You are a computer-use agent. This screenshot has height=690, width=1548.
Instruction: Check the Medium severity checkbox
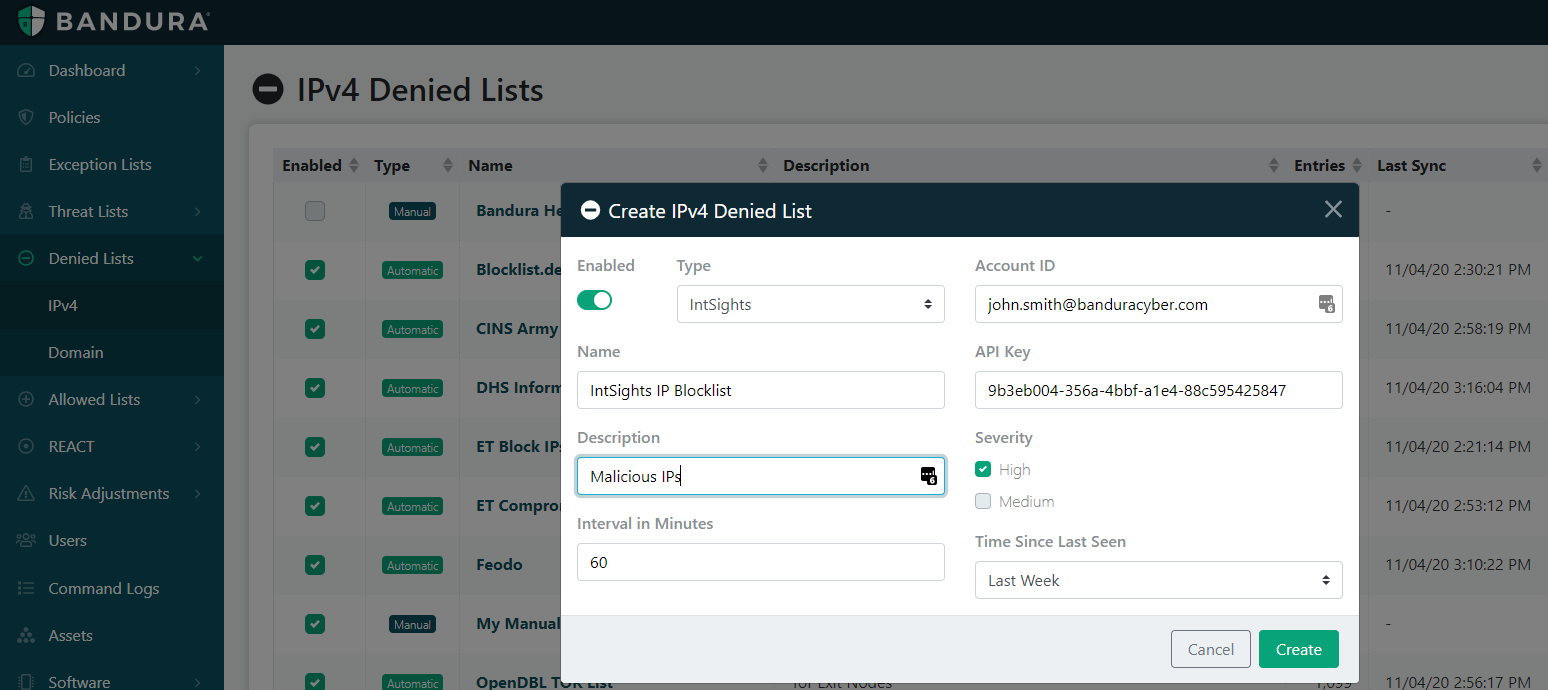[983, 502]
